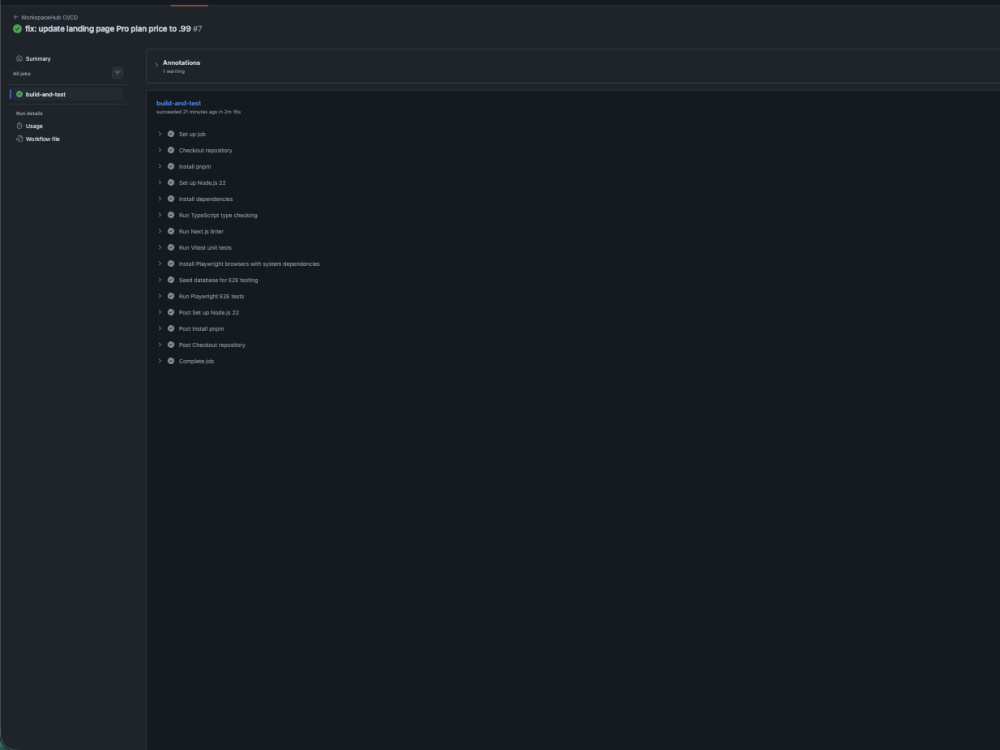Viewport: 1000px width, 750px height.
Task: Expand Run Playwright E2E tests step
Action: pos(160,296)
